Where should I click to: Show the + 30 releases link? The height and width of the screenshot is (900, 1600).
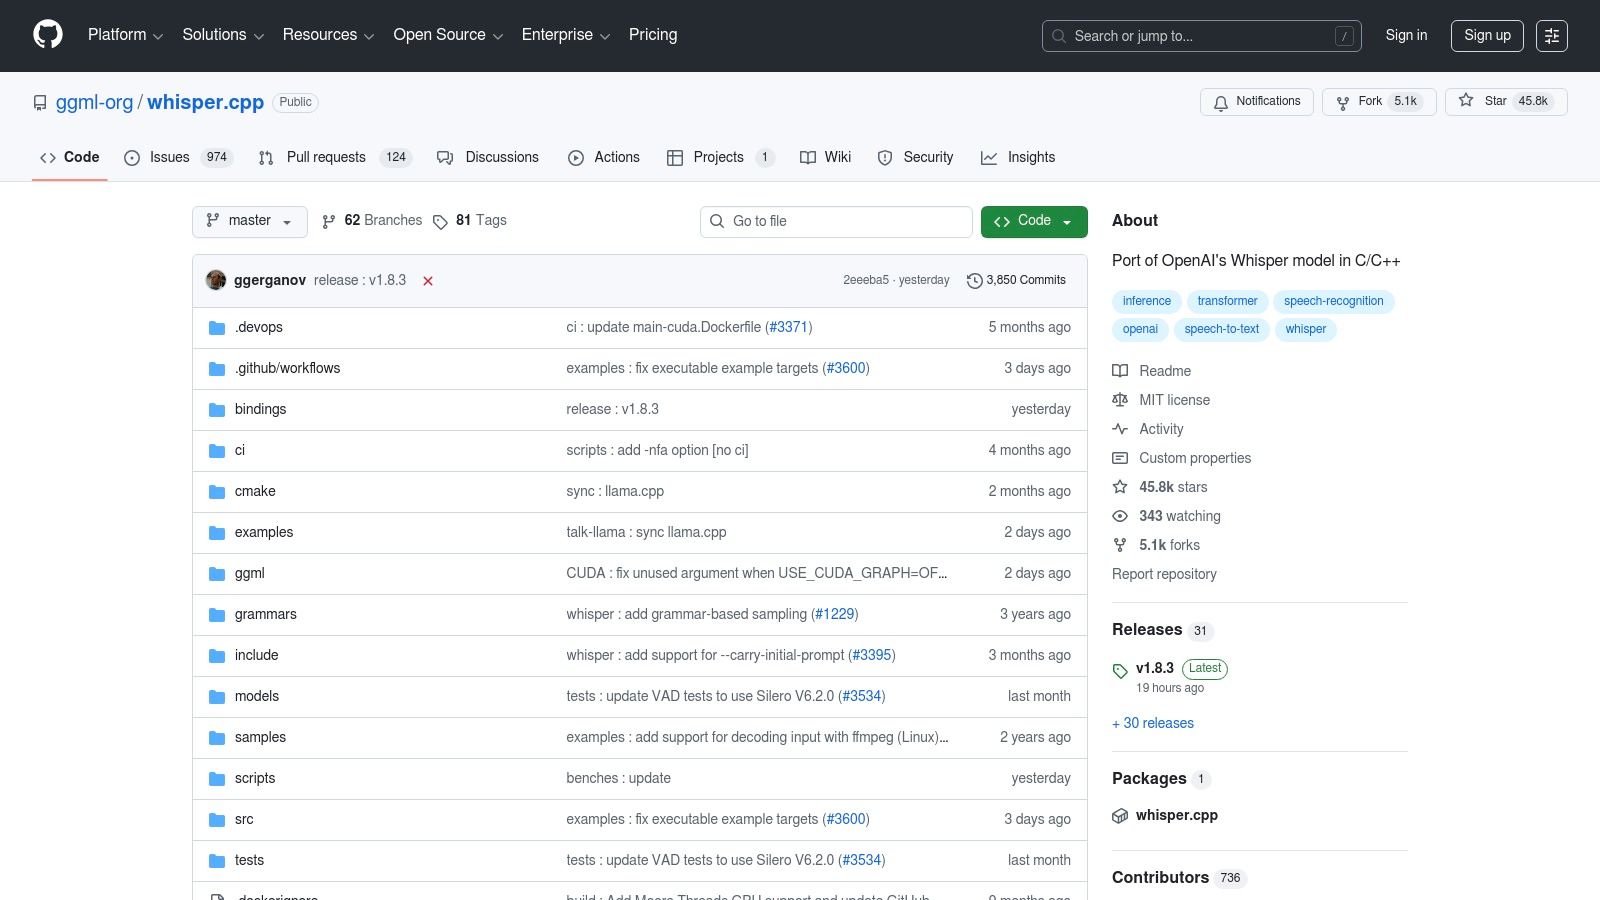(1152, 723)
